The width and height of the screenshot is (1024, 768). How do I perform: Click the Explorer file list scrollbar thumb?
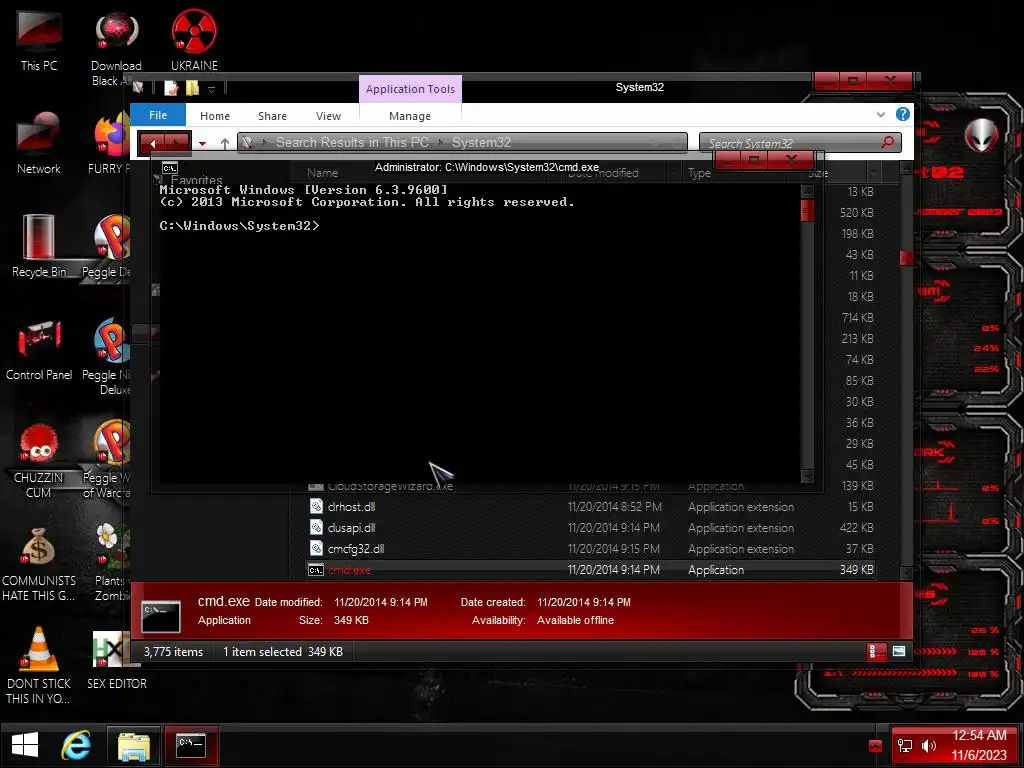906,257
